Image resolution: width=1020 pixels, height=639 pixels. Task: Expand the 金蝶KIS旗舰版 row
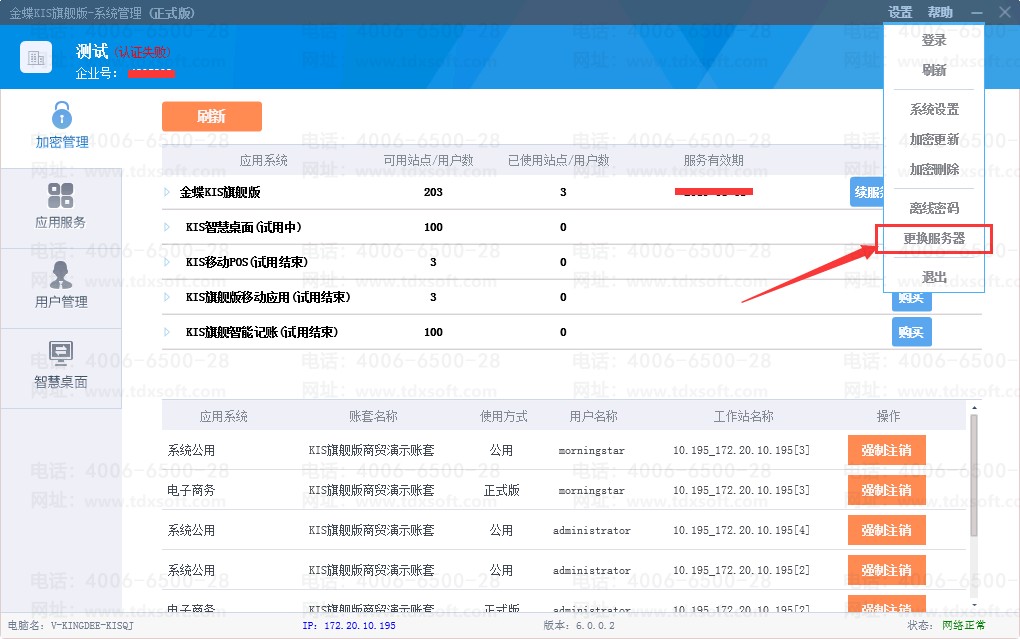coord(167,192)
